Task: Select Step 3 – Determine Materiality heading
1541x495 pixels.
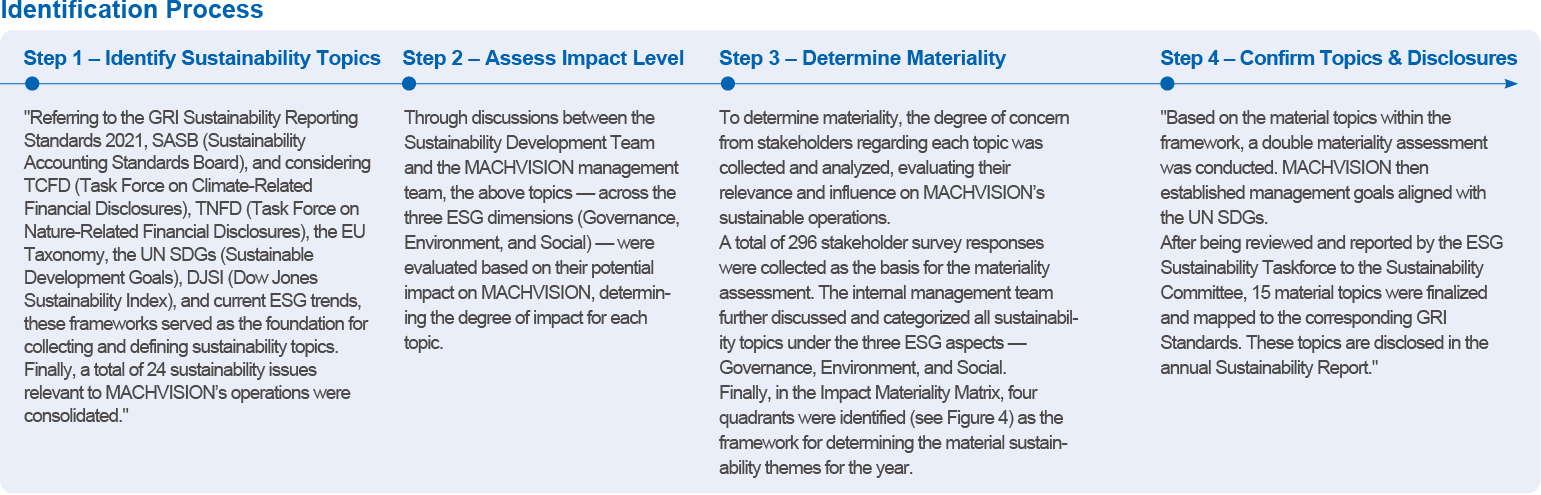Action: [x=862, y=58]
